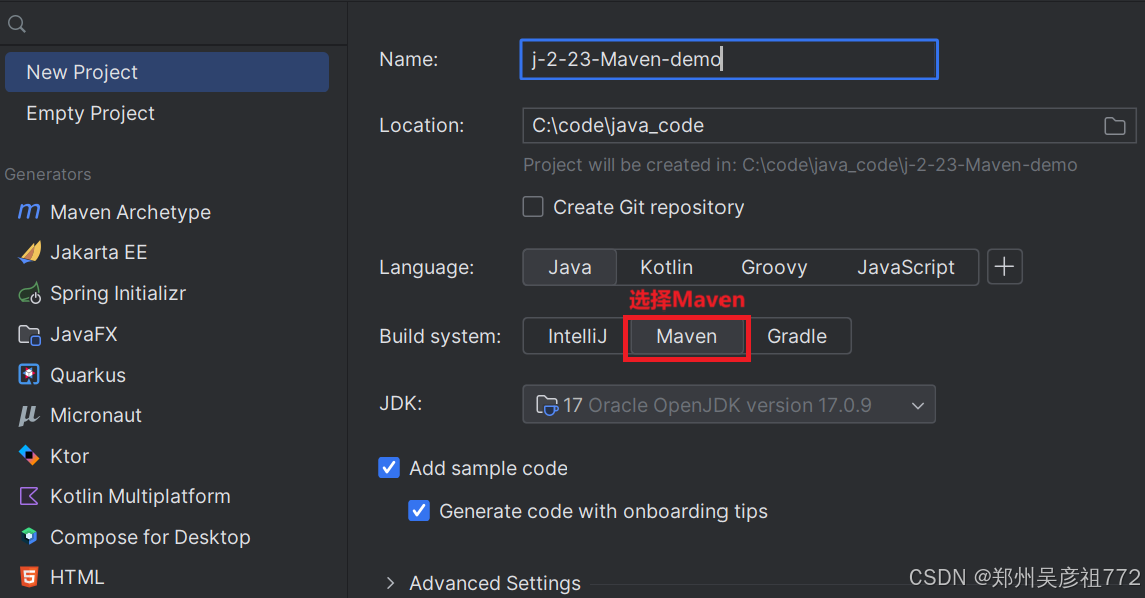This screenshot has height=598, width=1145.
Task: Select Java as the language
Action: (x=570, y=267)
